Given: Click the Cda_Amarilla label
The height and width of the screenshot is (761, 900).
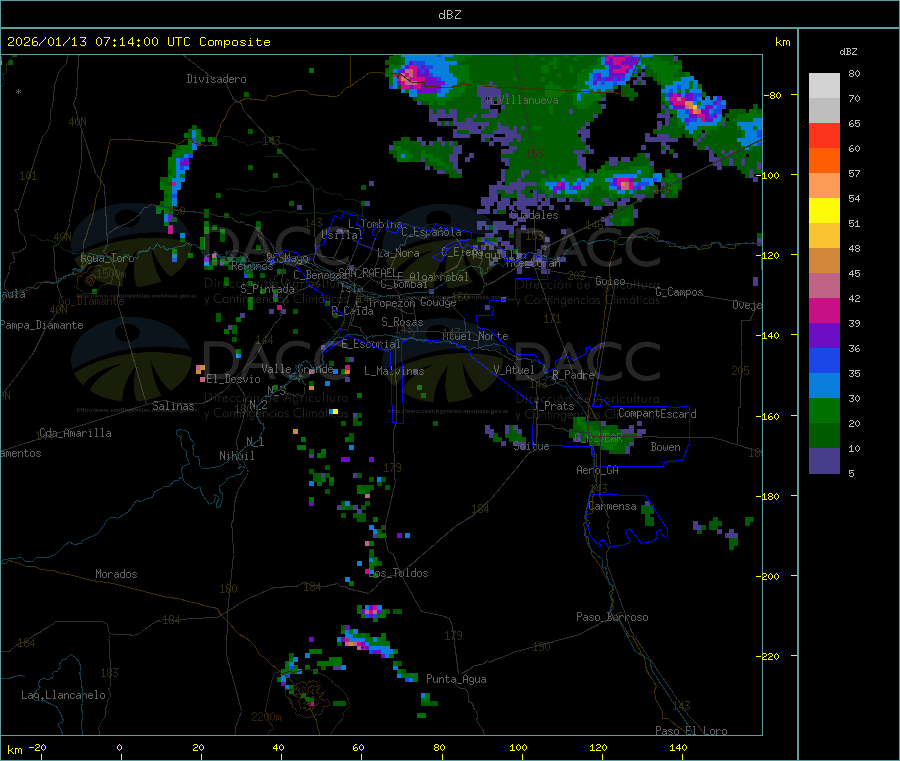Looking at the screenshot, I should (75, 433).
